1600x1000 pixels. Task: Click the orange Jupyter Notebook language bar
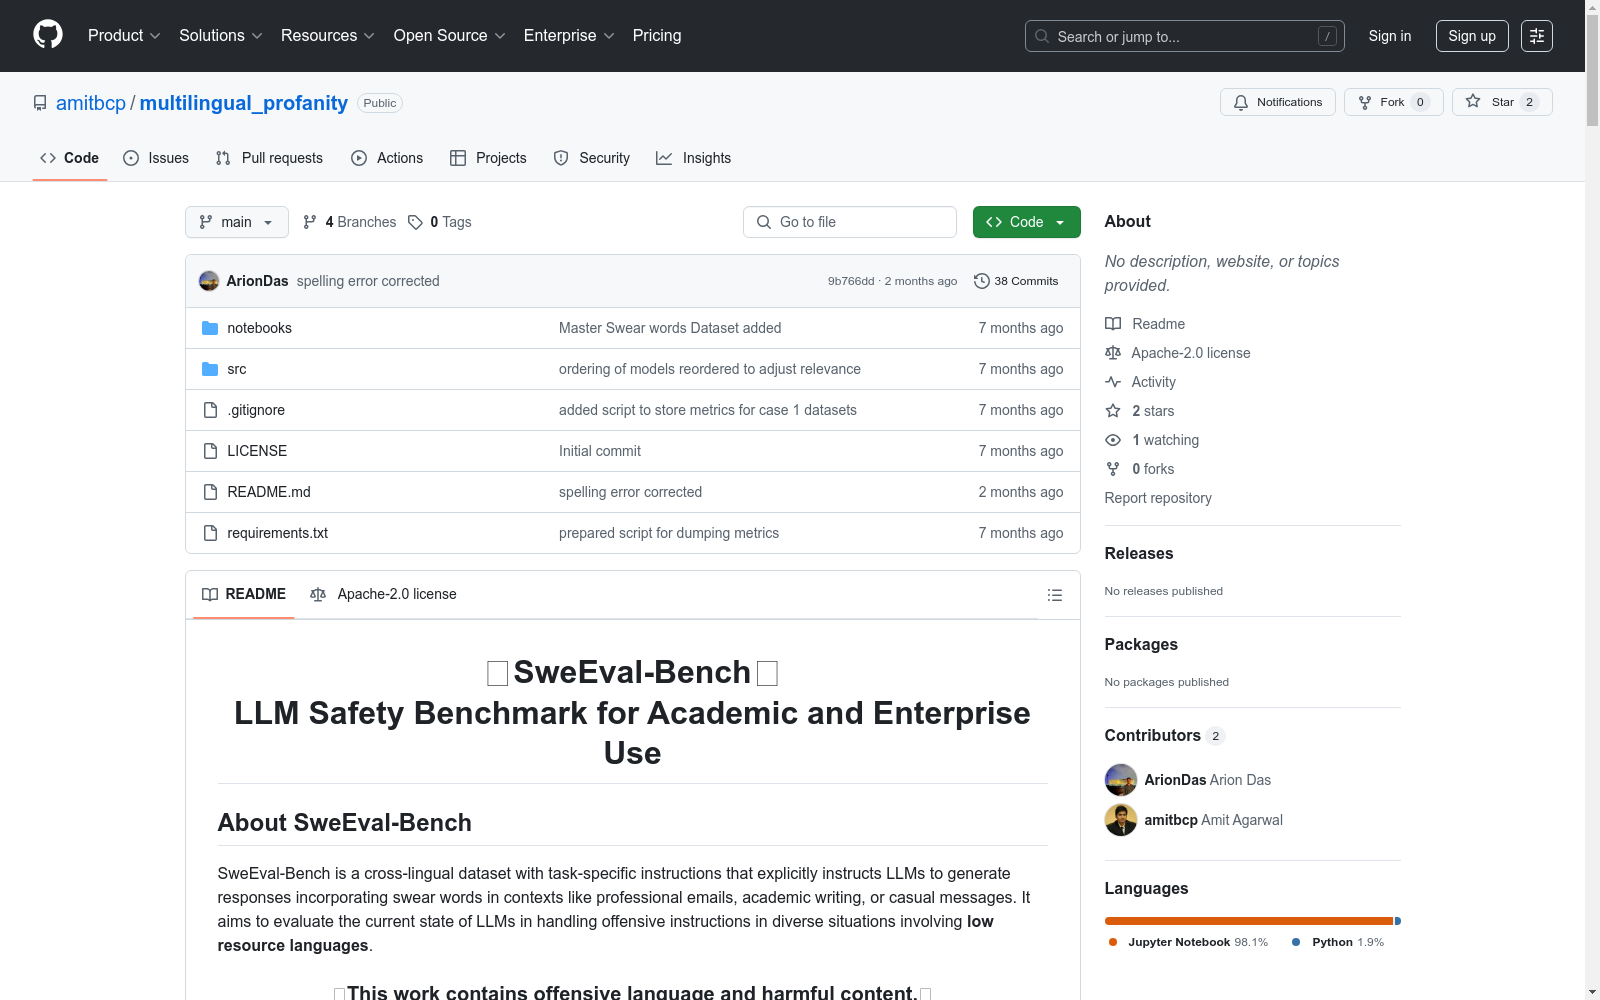[1249, 921]
